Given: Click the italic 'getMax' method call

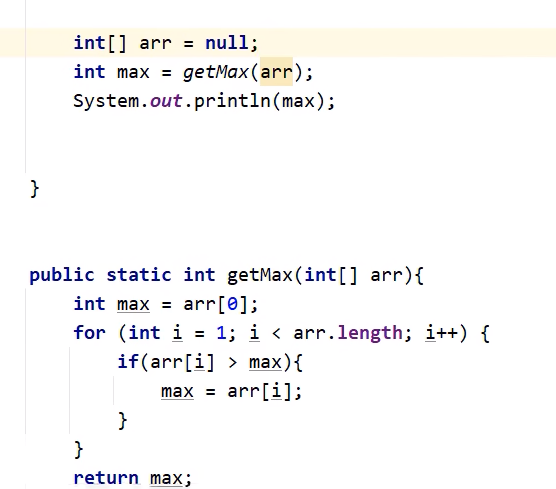Looking at the screenshot, I should click(216, 73).
